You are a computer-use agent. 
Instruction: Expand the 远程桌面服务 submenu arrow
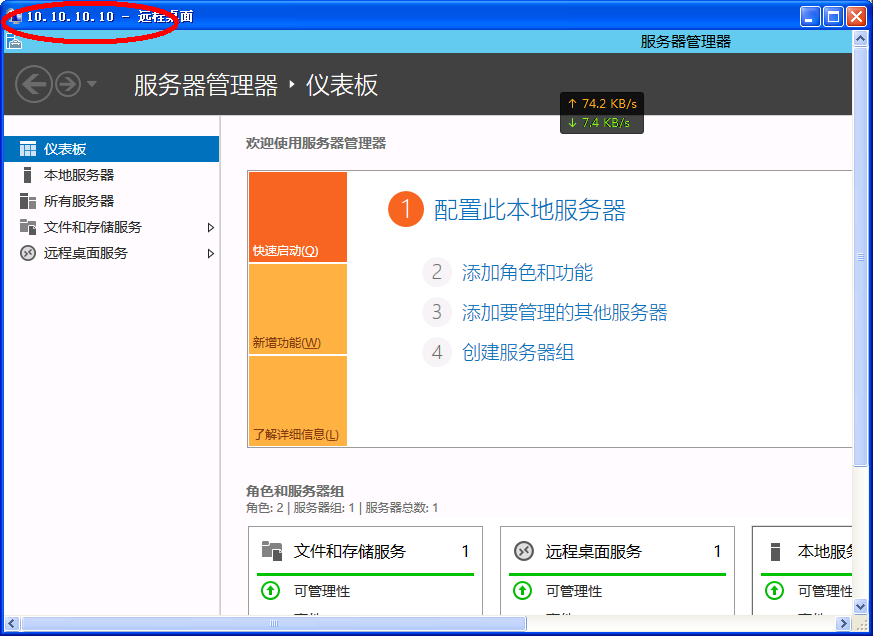pos(211,253)
